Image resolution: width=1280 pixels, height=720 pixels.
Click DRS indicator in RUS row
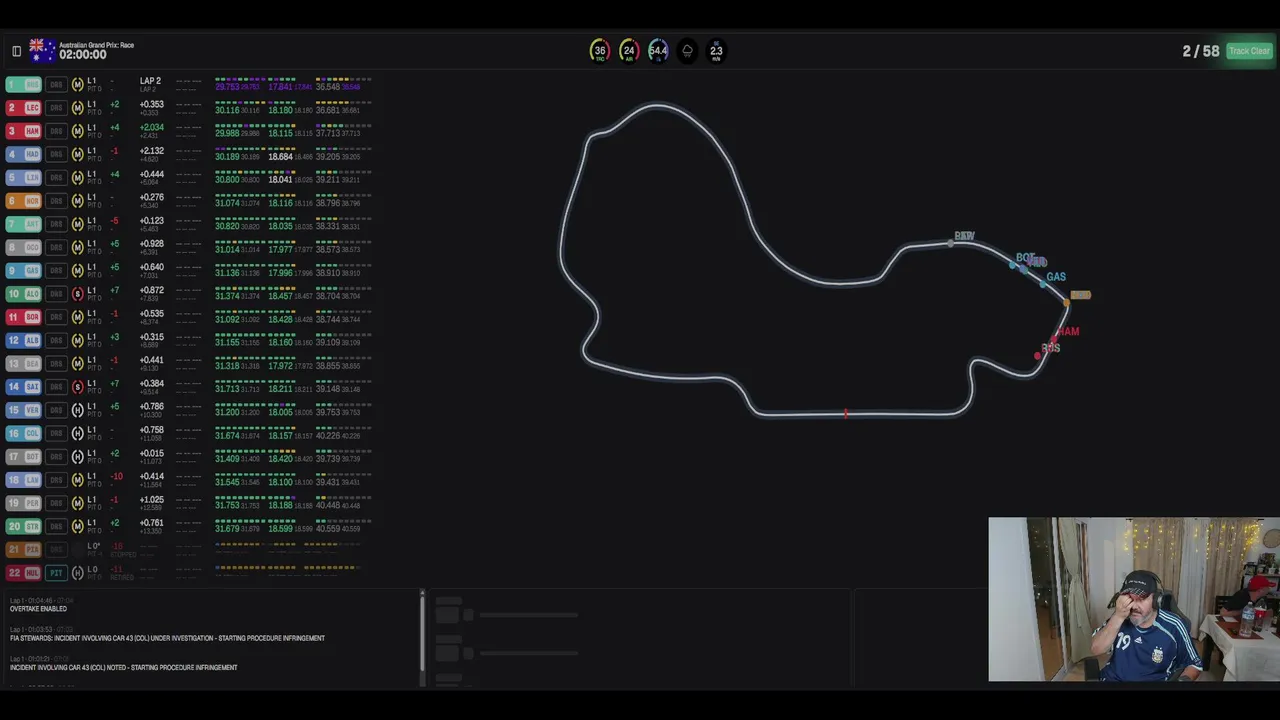point(56,85)
